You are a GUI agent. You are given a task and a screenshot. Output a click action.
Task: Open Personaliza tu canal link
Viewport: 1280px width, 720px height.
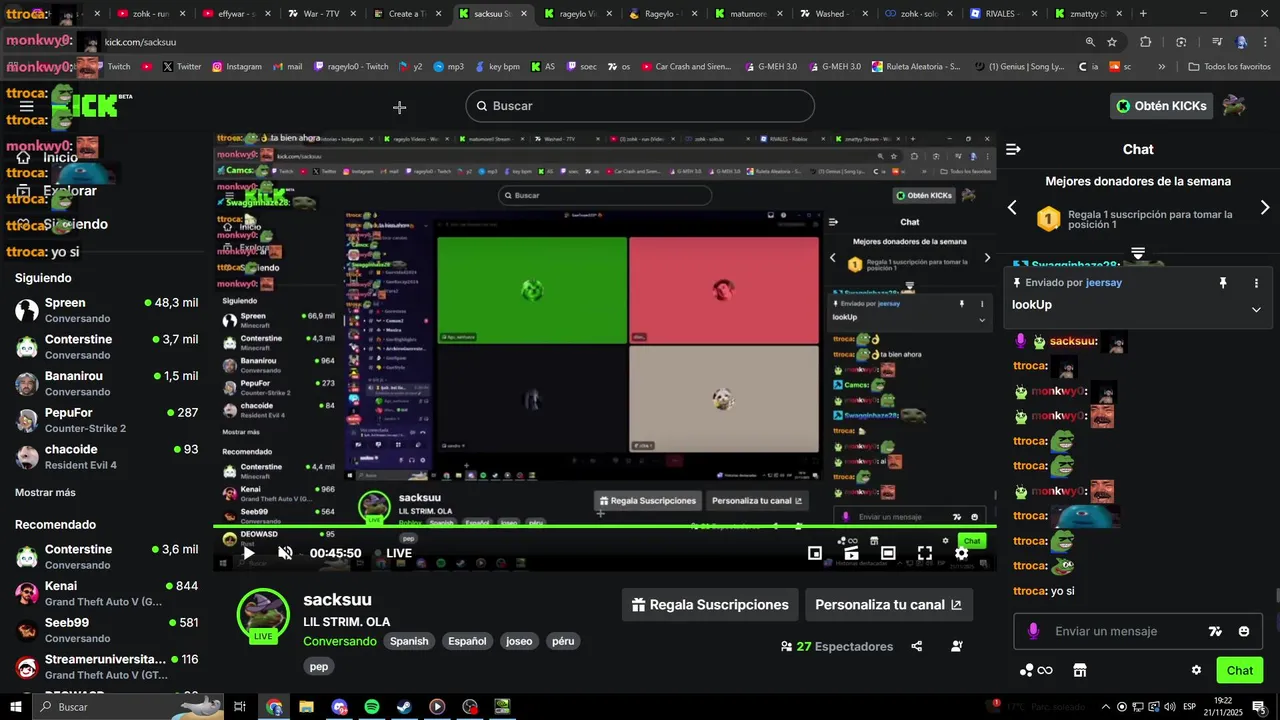point(888,605)
